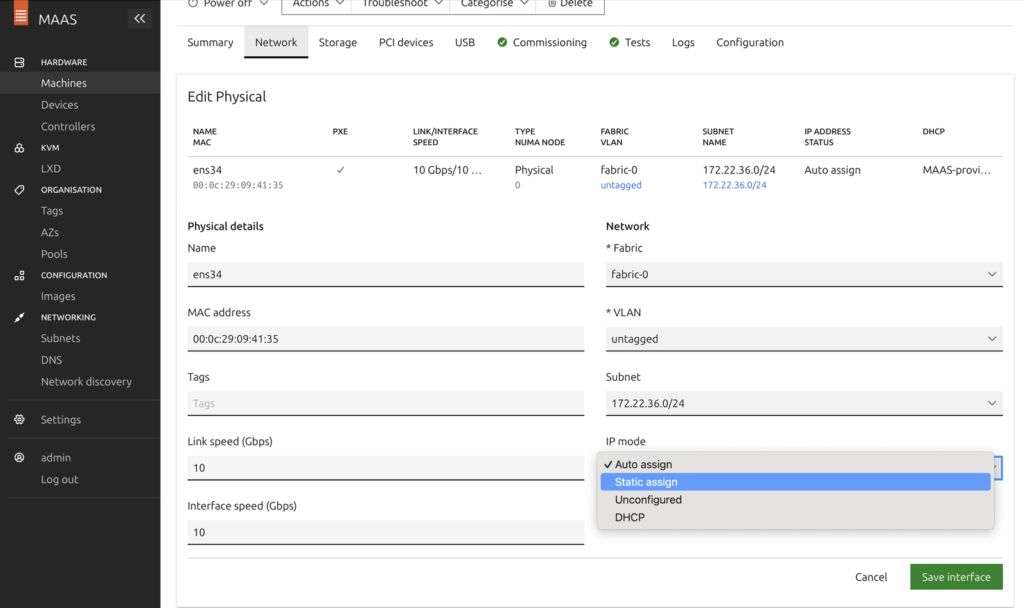The image size is (1024, 608).
Task: Click the PXE checkmark for ens34
Action: coord(340,170)
